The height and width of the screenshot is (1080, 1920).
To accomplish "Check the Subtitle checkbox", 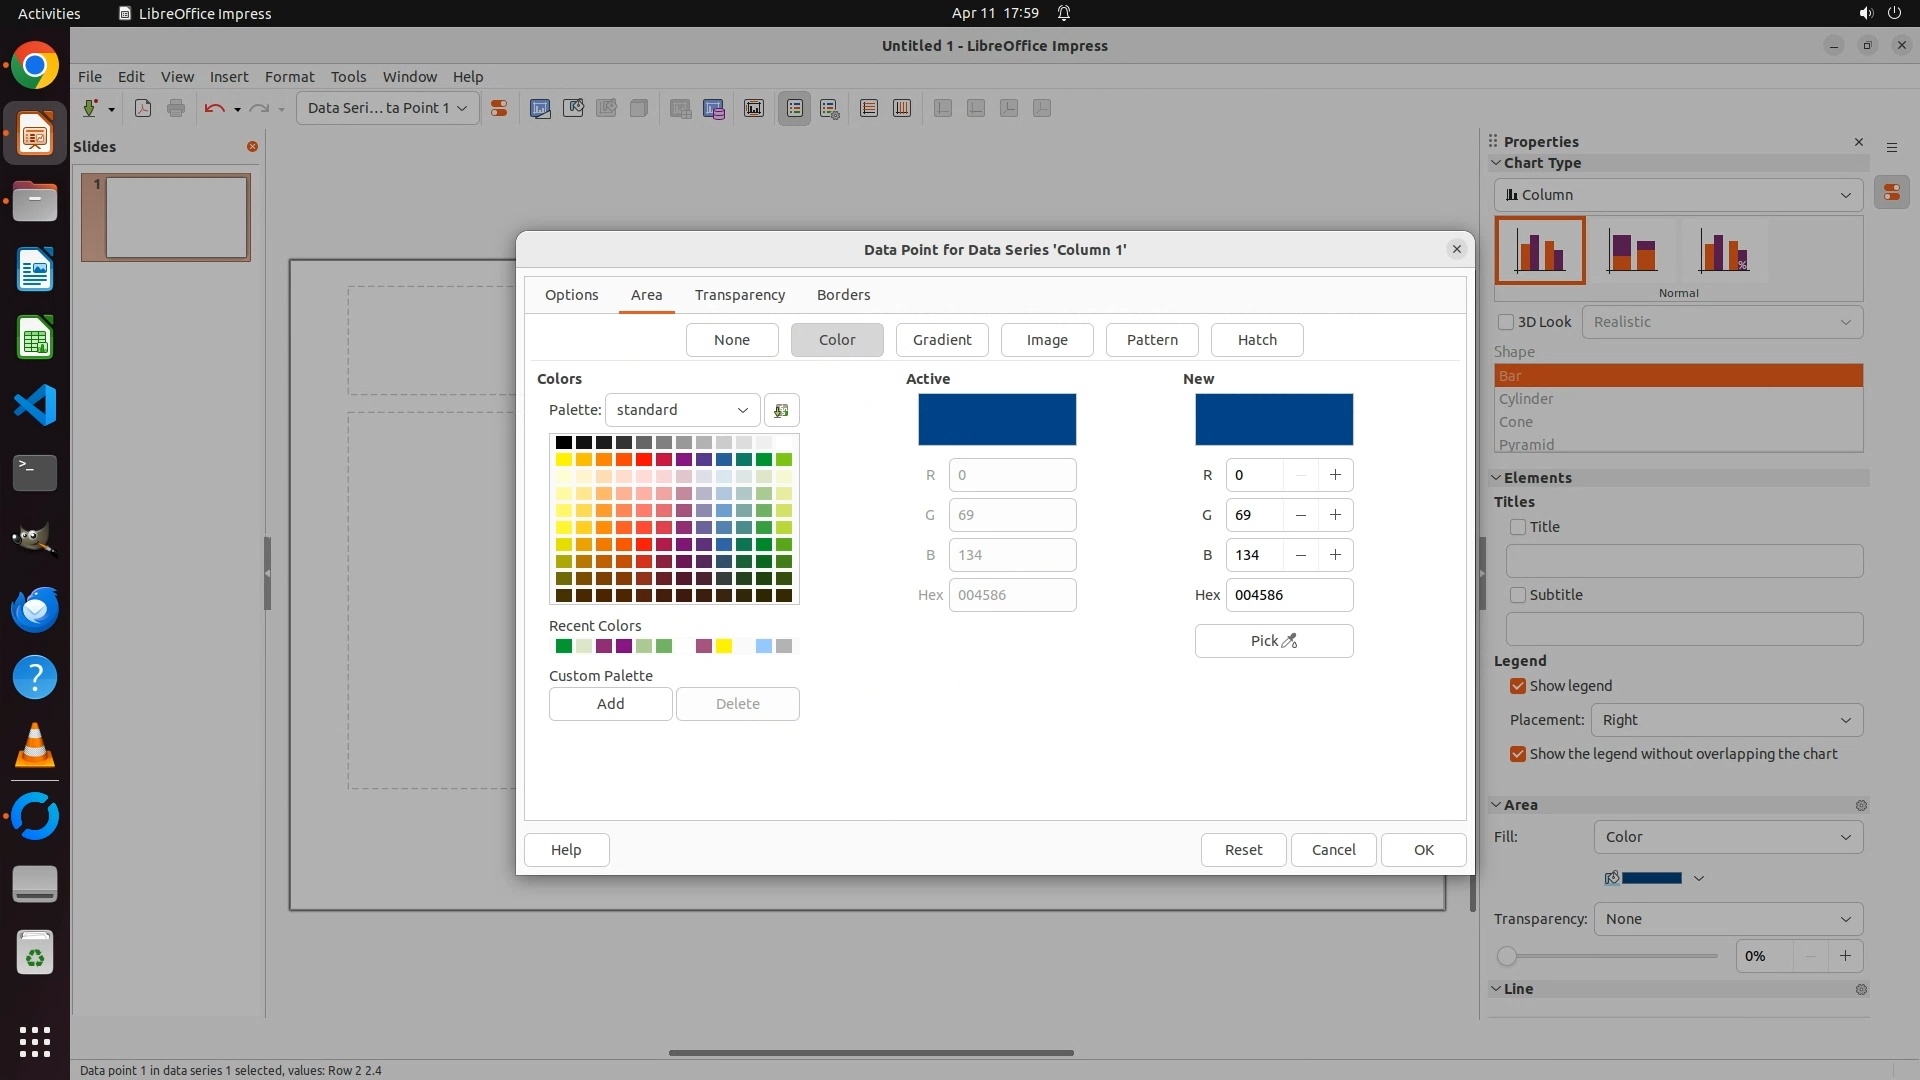I will [1518, 595].
